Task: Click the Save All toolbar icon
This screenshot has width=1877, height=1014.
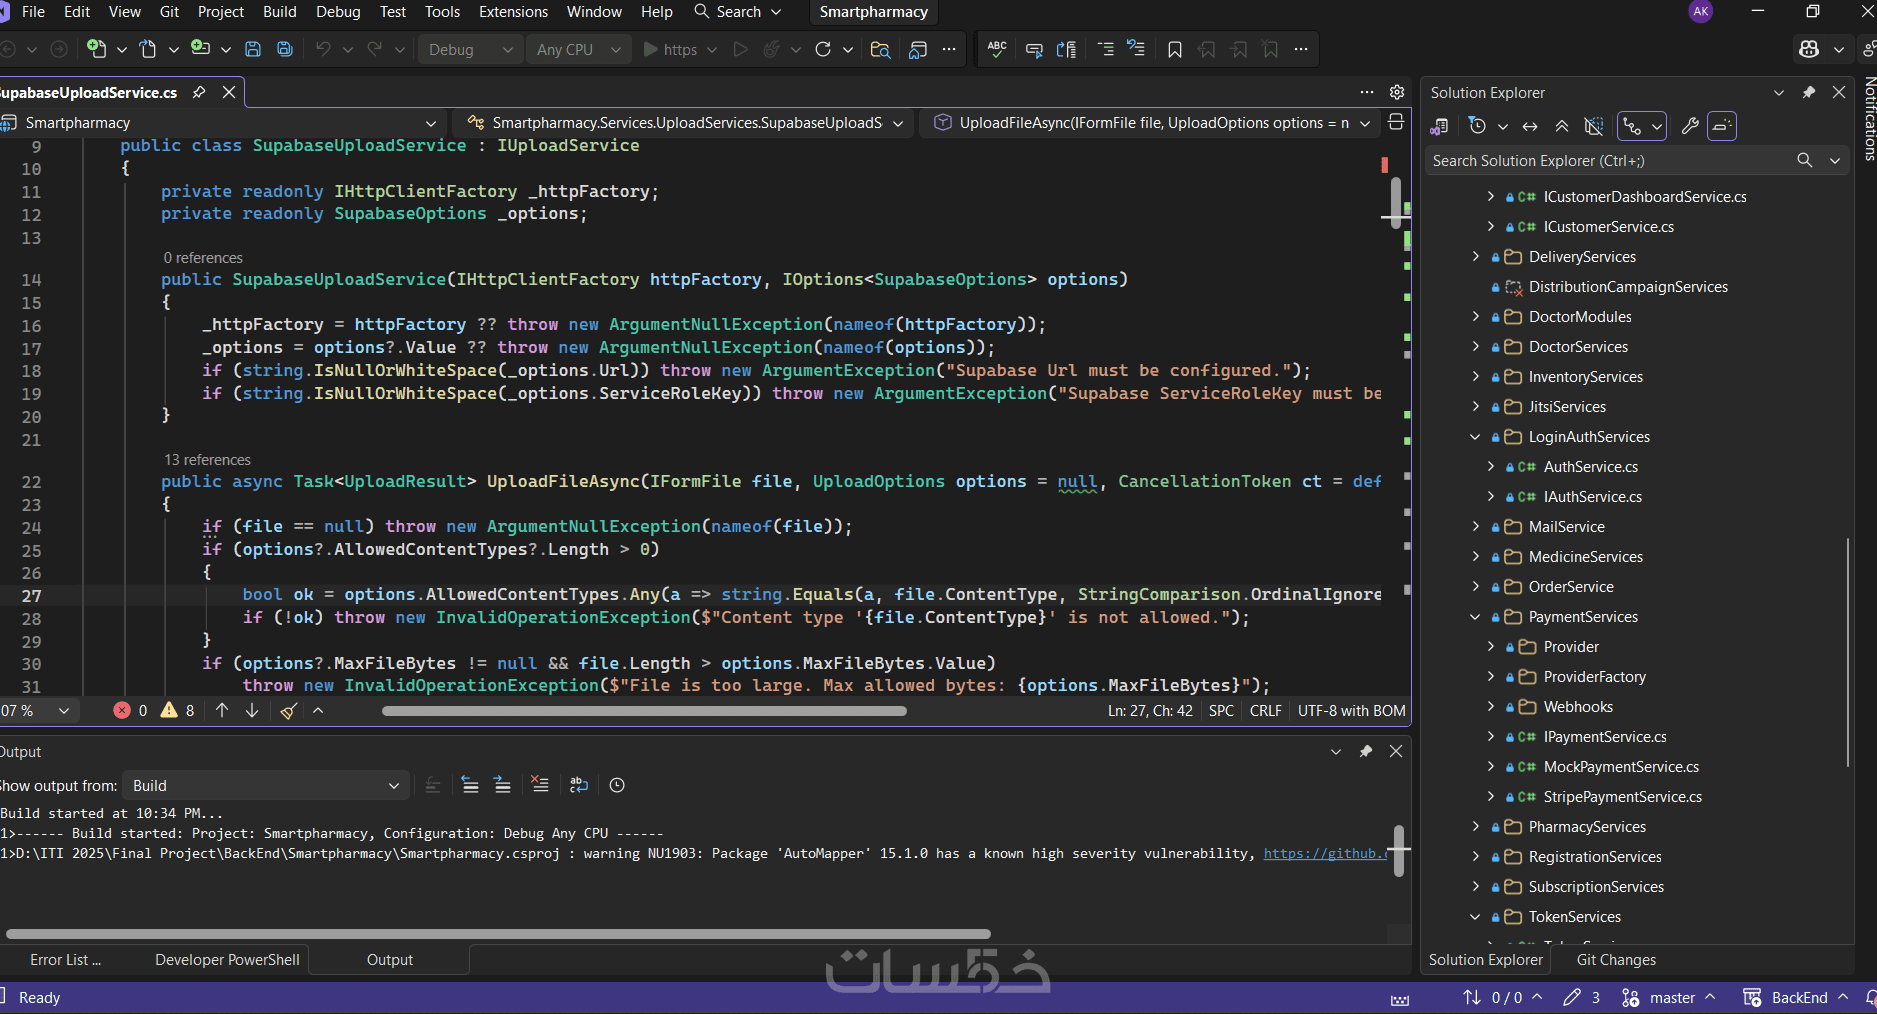Action: coord(285,49)
